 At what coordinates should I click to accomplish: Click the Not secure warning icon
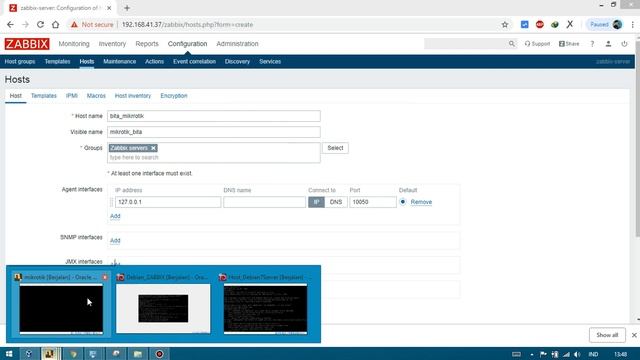74,24
